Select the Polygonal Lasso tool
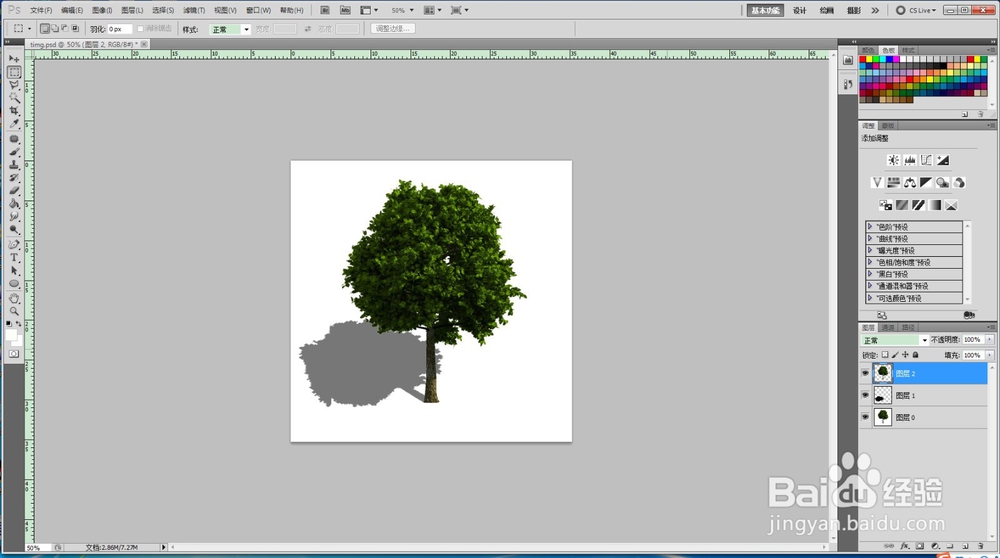1000x558 pixels. pos(14,85)
